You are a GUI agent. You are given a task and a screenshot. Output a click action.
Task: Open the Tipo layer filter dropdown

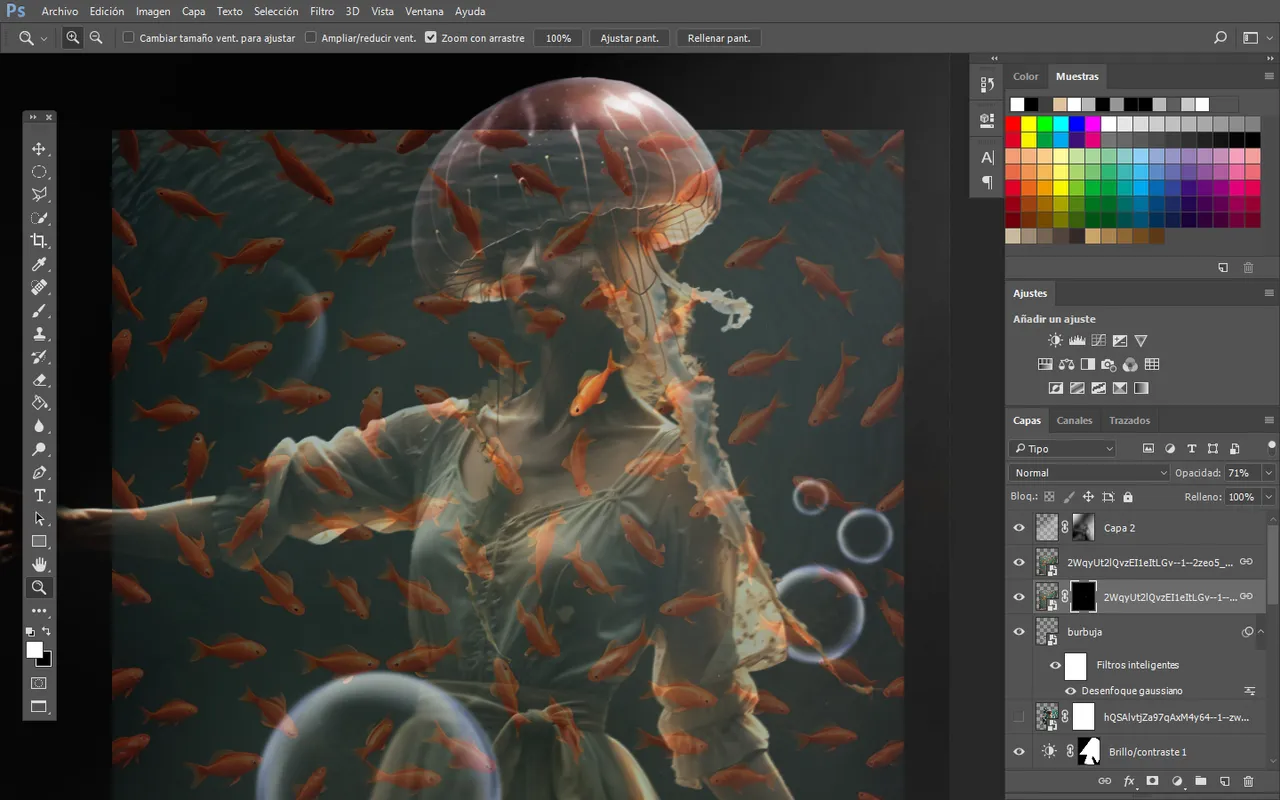pyautogui.click(x=1061, y=449)
